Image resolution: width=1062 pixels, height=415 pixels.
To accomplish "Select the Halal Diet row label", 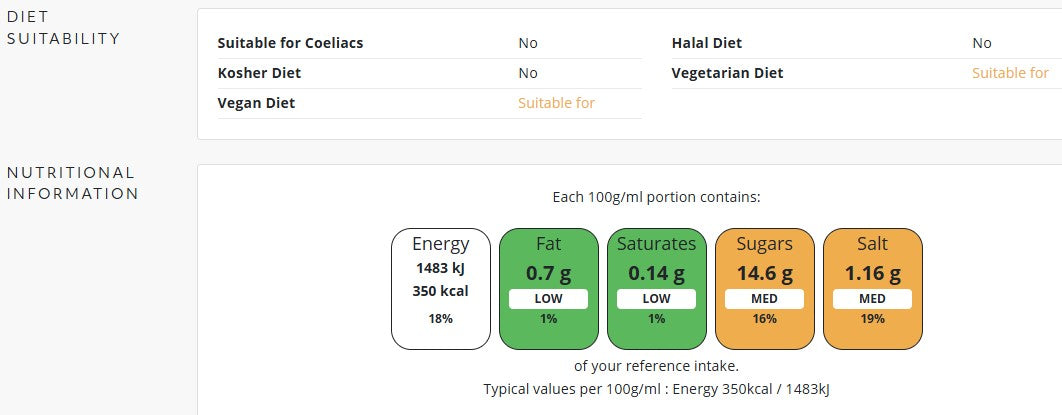I will pos(706,43).
